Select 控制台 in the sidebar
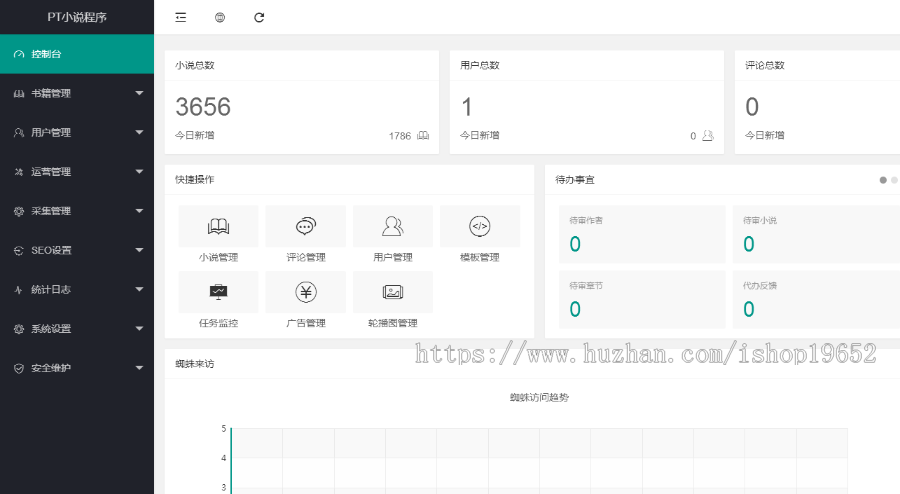The width and height of the screenshot is (900, 494). (x=77, y=54)
